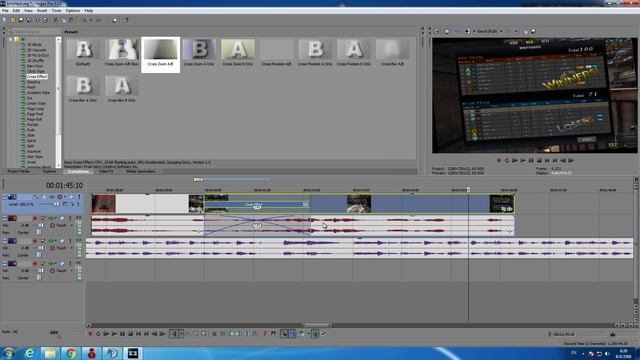Click Record in the timeline transport bar
Screen dimensions: 640x360
(x=90, y=334)
